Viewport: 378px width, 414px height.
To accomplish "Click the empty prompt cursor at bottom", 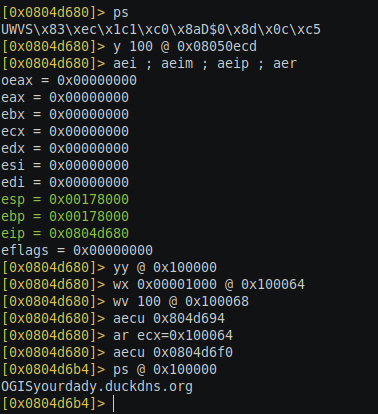I will click(x=113, y=404).
